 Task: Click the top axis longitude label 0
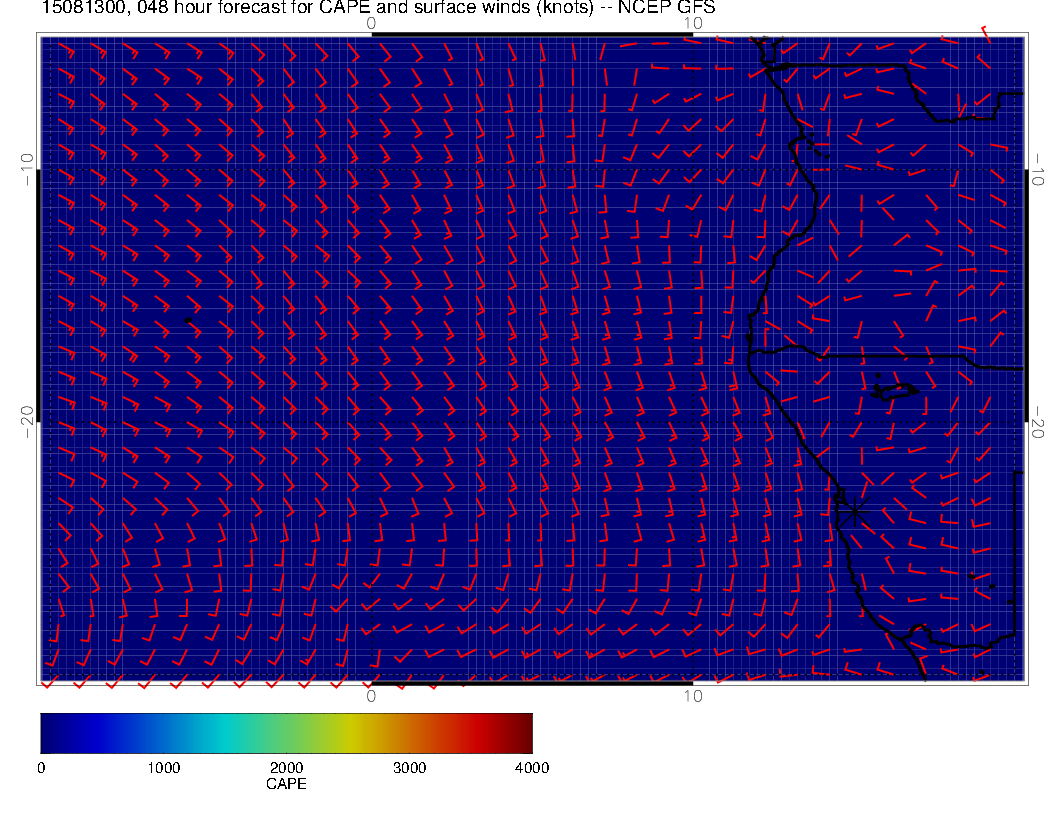point(371,22)
